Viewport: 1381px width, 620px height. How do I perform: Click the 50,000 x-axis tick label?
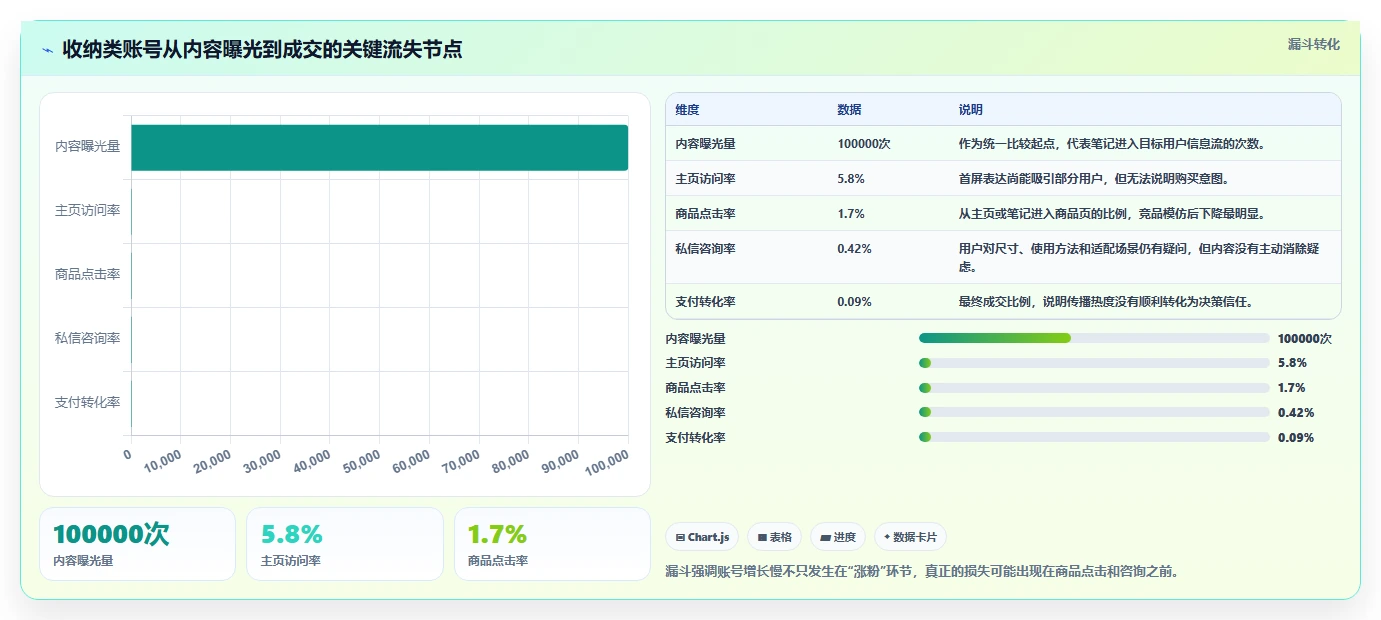[x=361, y=461]
